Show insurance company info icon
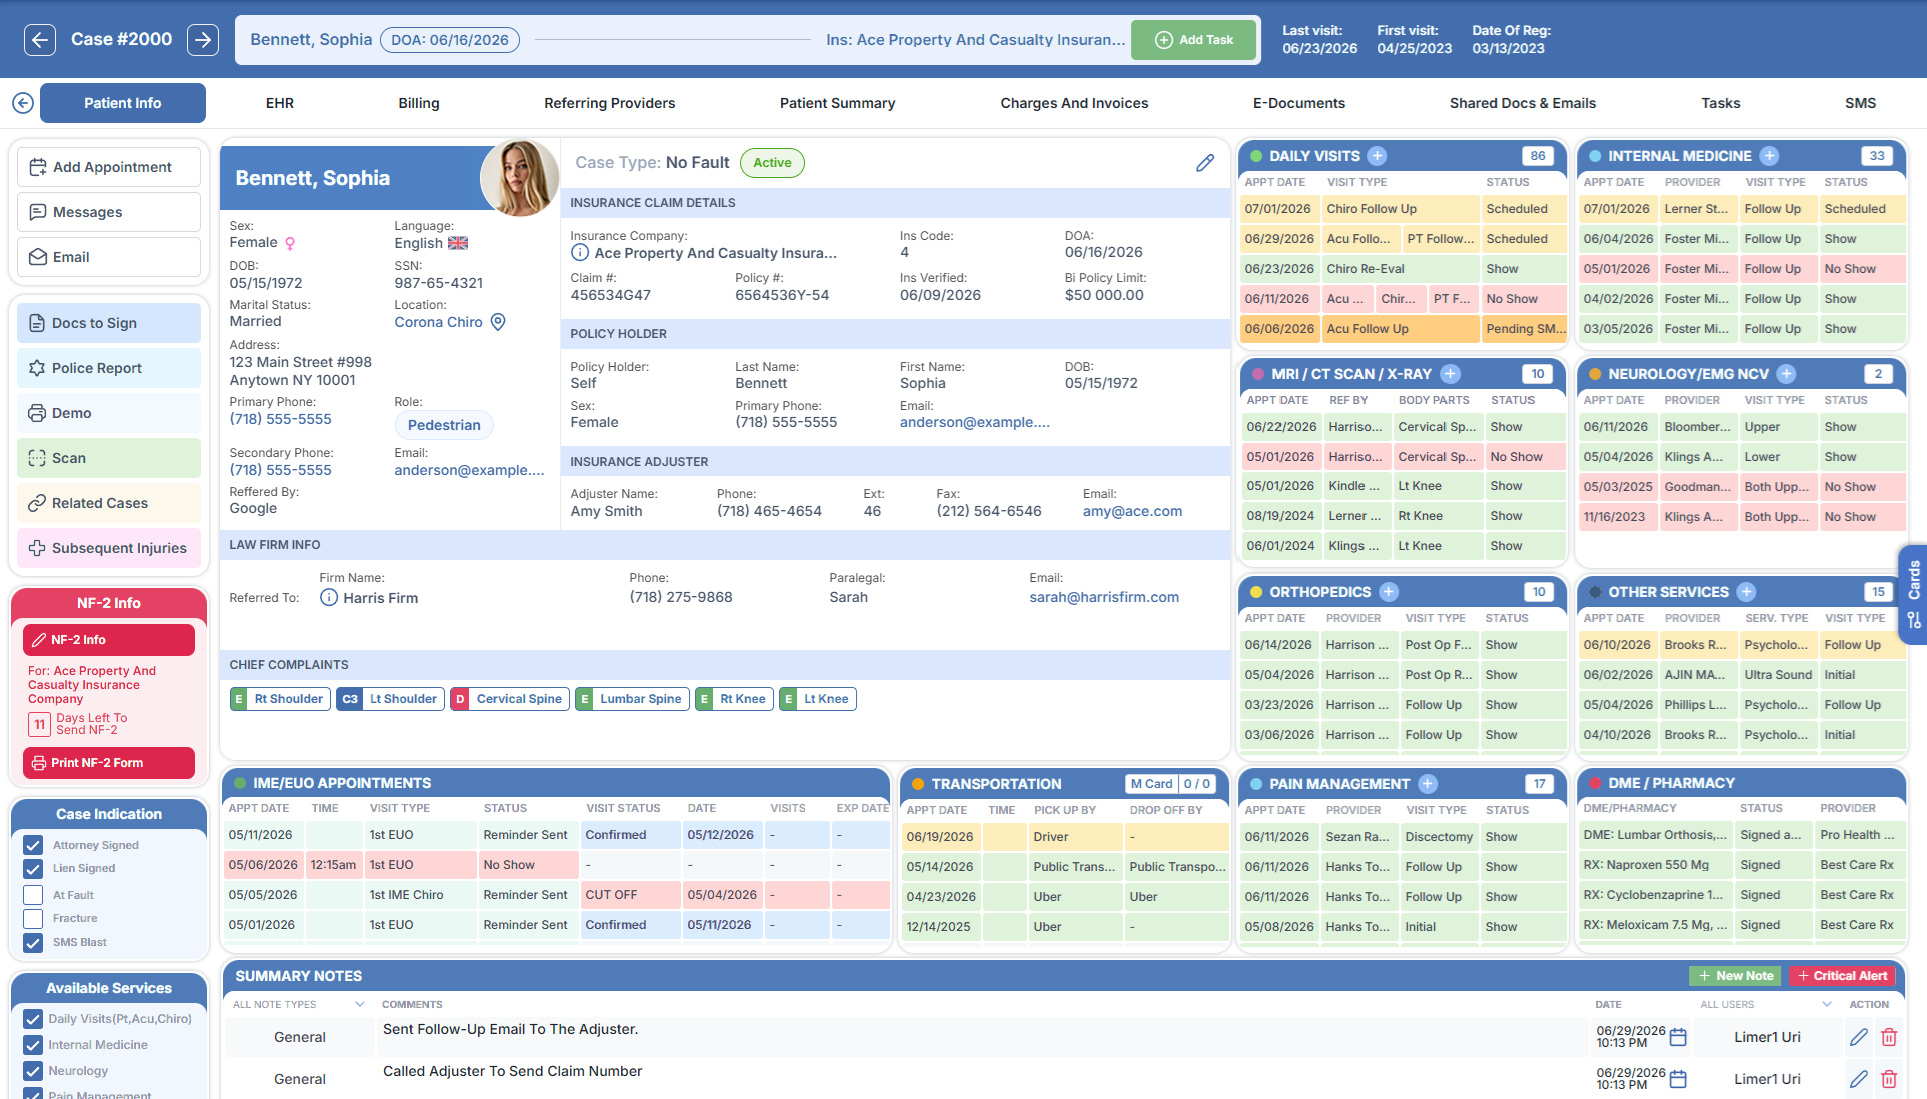Viewport: 1927px width, 1099px height. click(580, 253)
